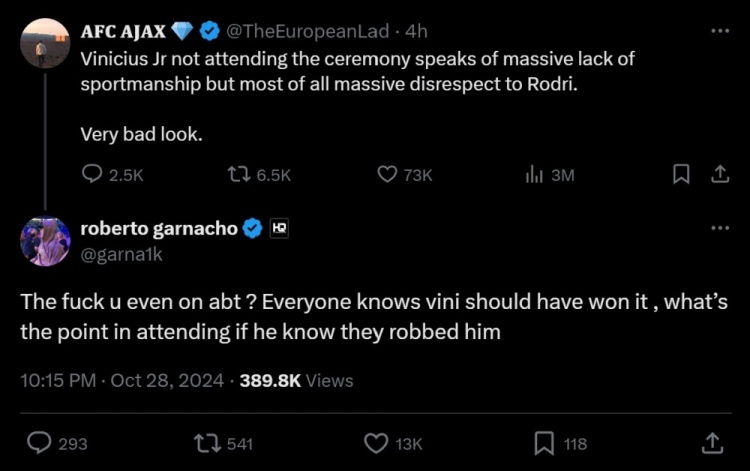The width and height of the screenshot is (750, 471).
Task: Open more options for roberto garnacho tweet
Action: (x=719, y=228)
